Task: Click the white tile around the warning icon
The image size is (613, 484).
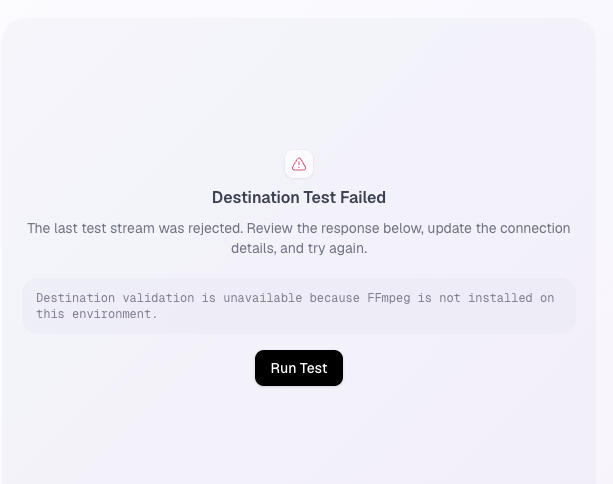Action: [x=299, y=164]
